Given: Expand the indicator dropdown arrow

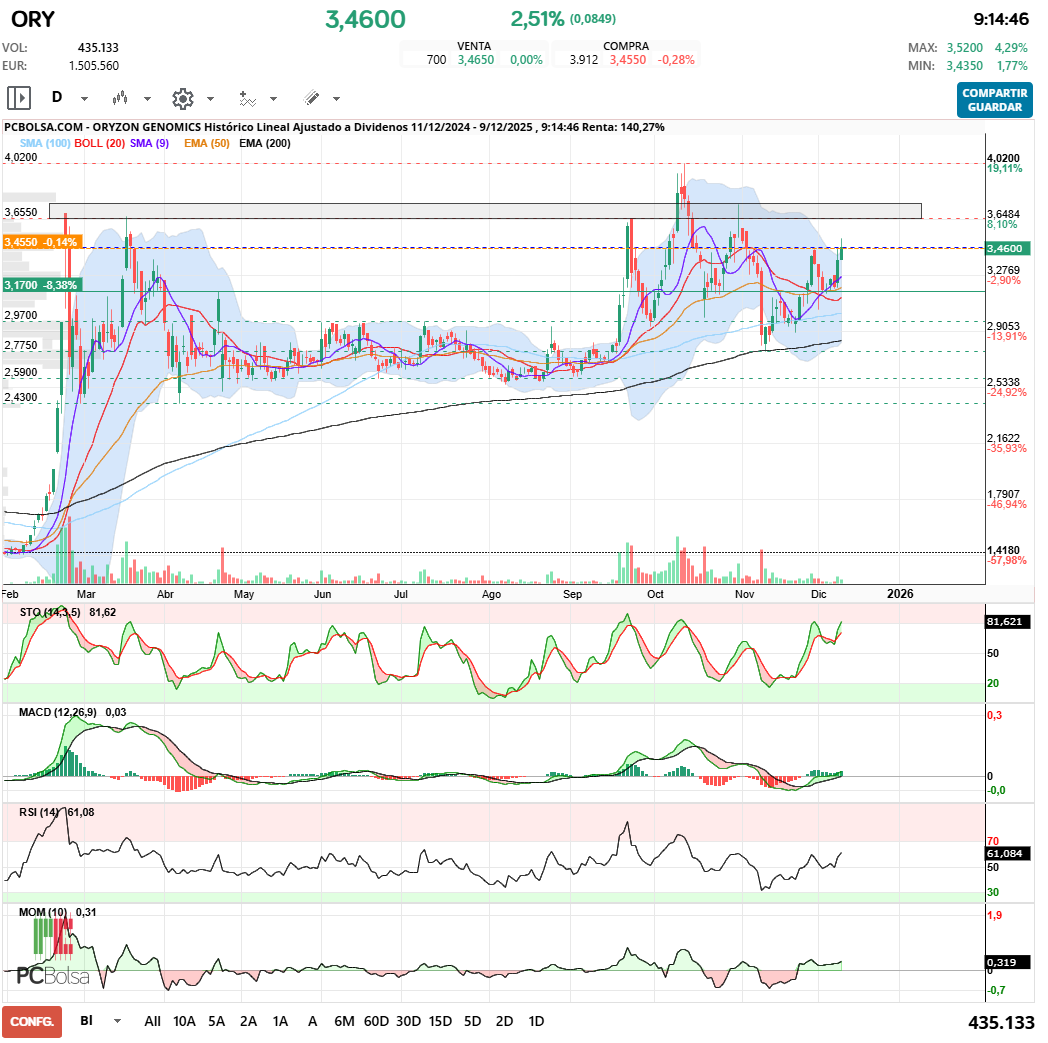Looking at the screenshot, I should coord(274,99).
